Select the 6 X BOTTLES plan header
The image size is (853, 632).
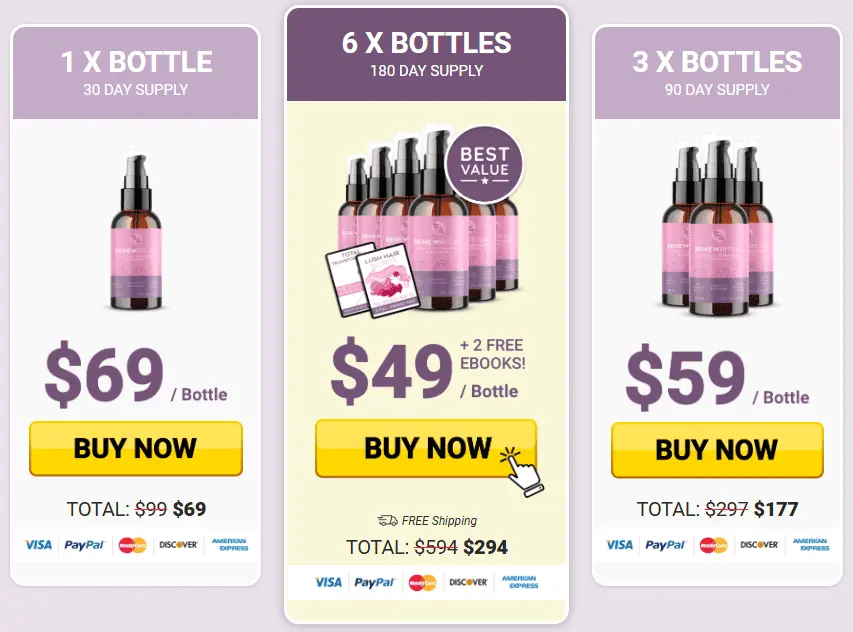click(428, 50)
